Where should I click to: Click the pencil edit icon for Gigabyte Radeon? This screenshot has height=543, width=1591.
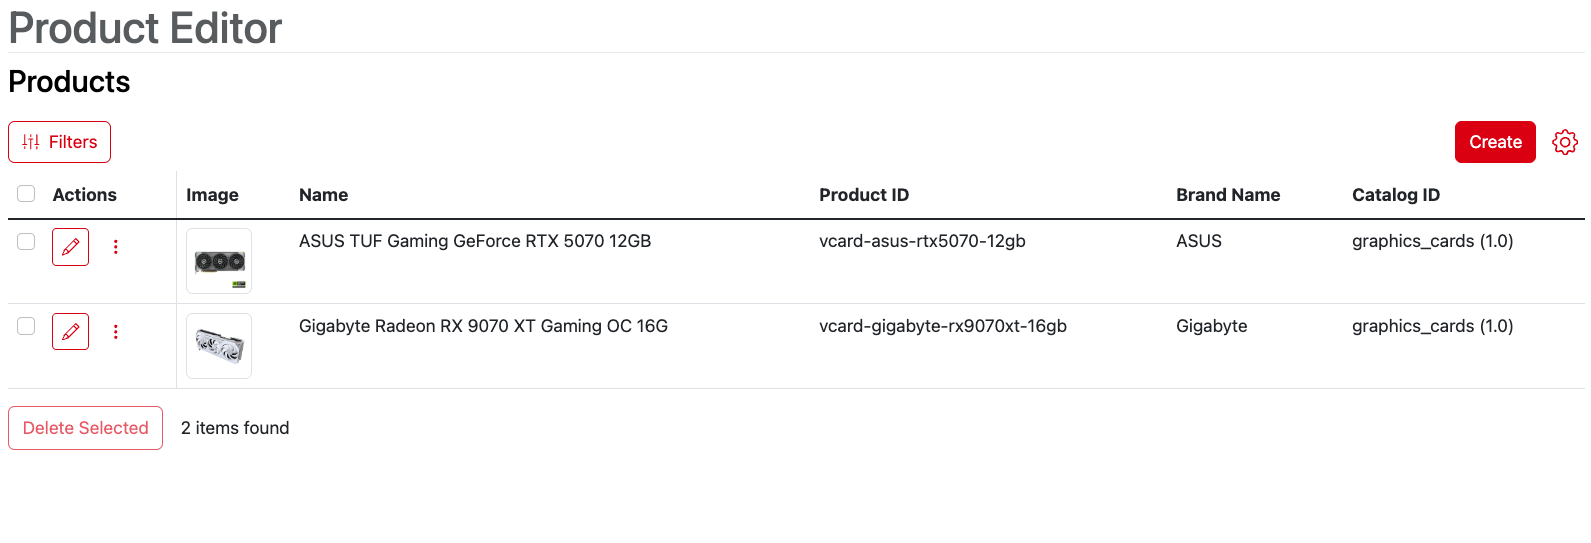70,332
